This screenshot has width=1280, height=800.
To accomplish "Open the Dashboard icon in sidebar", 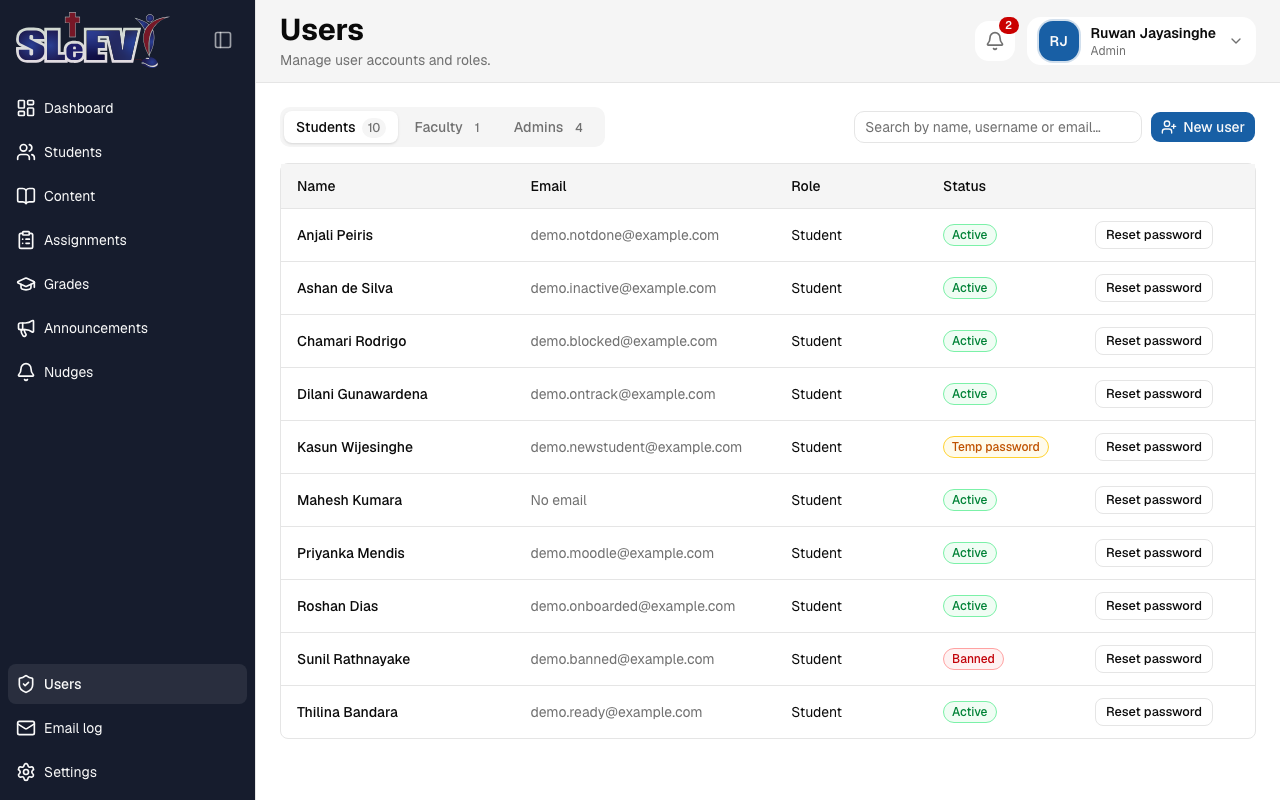I will click(x=26, y=108).
